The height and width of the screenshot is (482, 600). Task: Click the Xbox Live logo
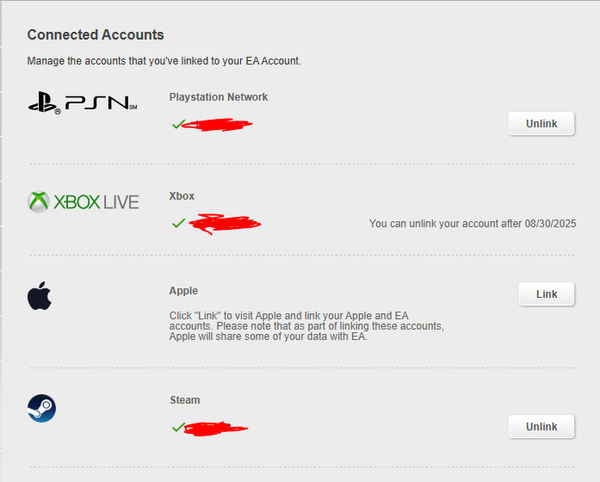coord(83,202)
